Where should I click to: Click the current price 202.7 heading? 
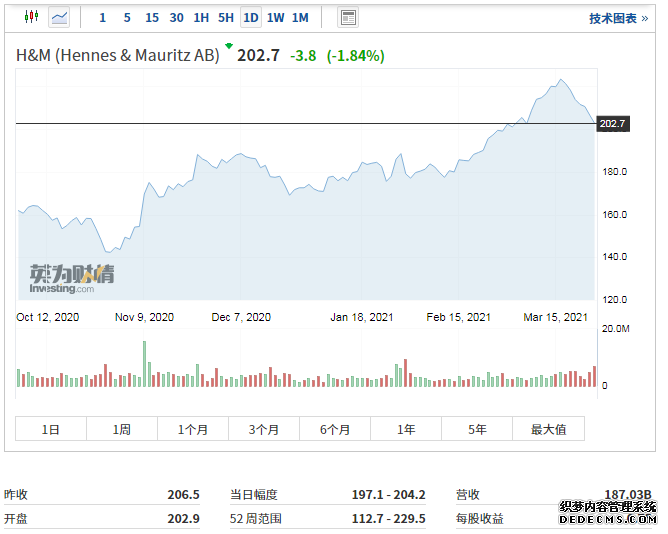coord(258,55)
